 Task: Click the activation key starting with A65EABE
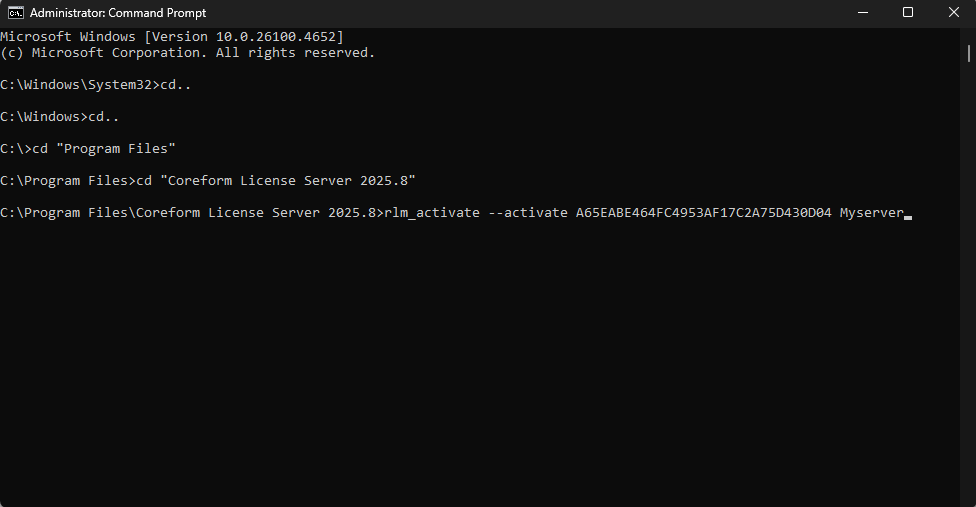pos(703,213)
